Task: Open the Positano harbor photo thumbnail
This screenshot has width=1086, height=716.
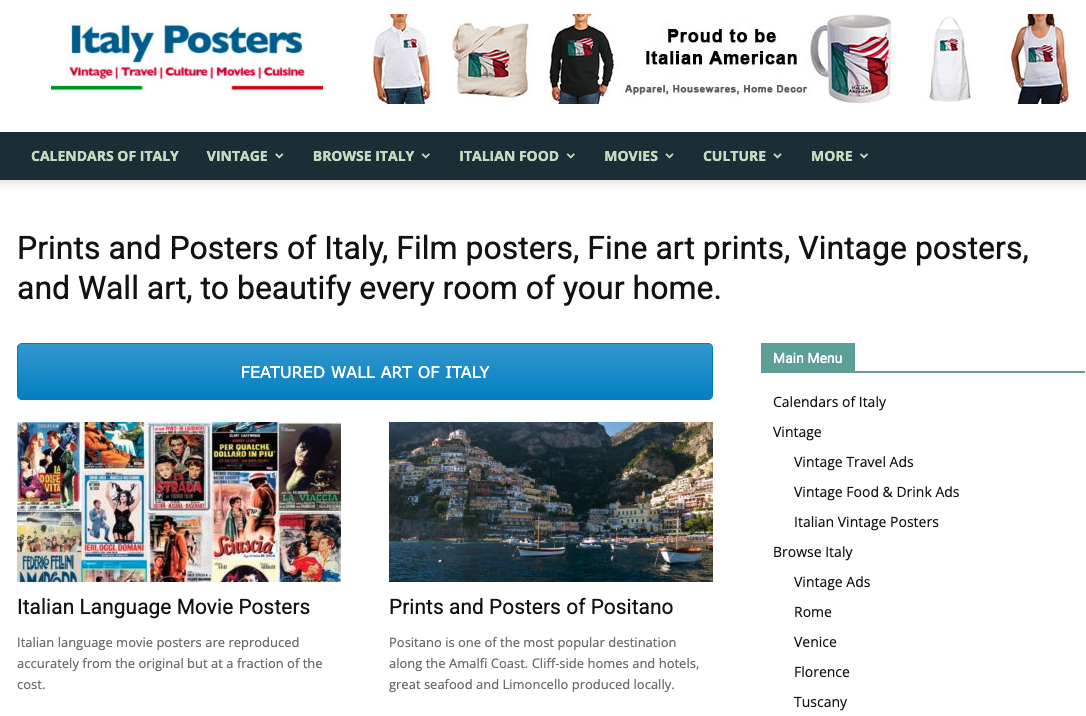Action: [x=551, y=502]
